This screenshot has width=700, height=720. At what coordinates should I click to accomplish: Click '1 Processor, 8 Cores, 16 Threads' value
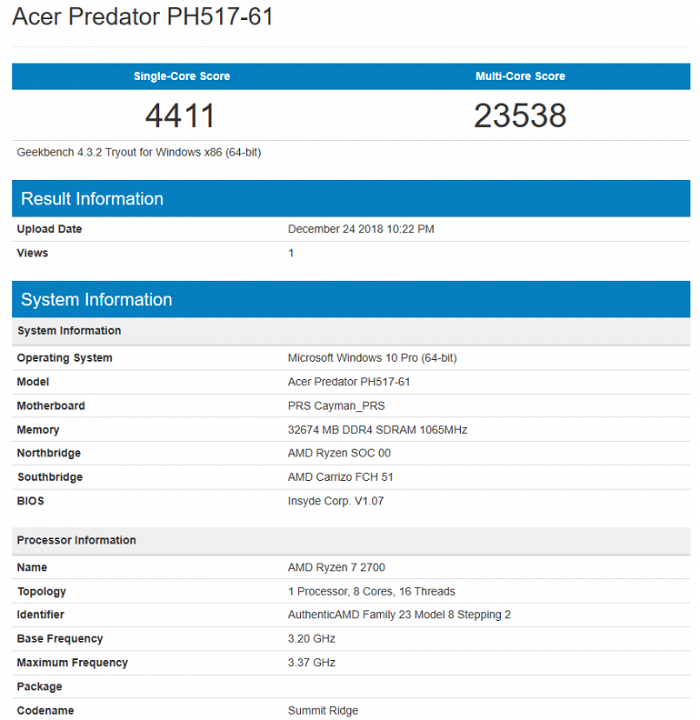click(372, 591)
